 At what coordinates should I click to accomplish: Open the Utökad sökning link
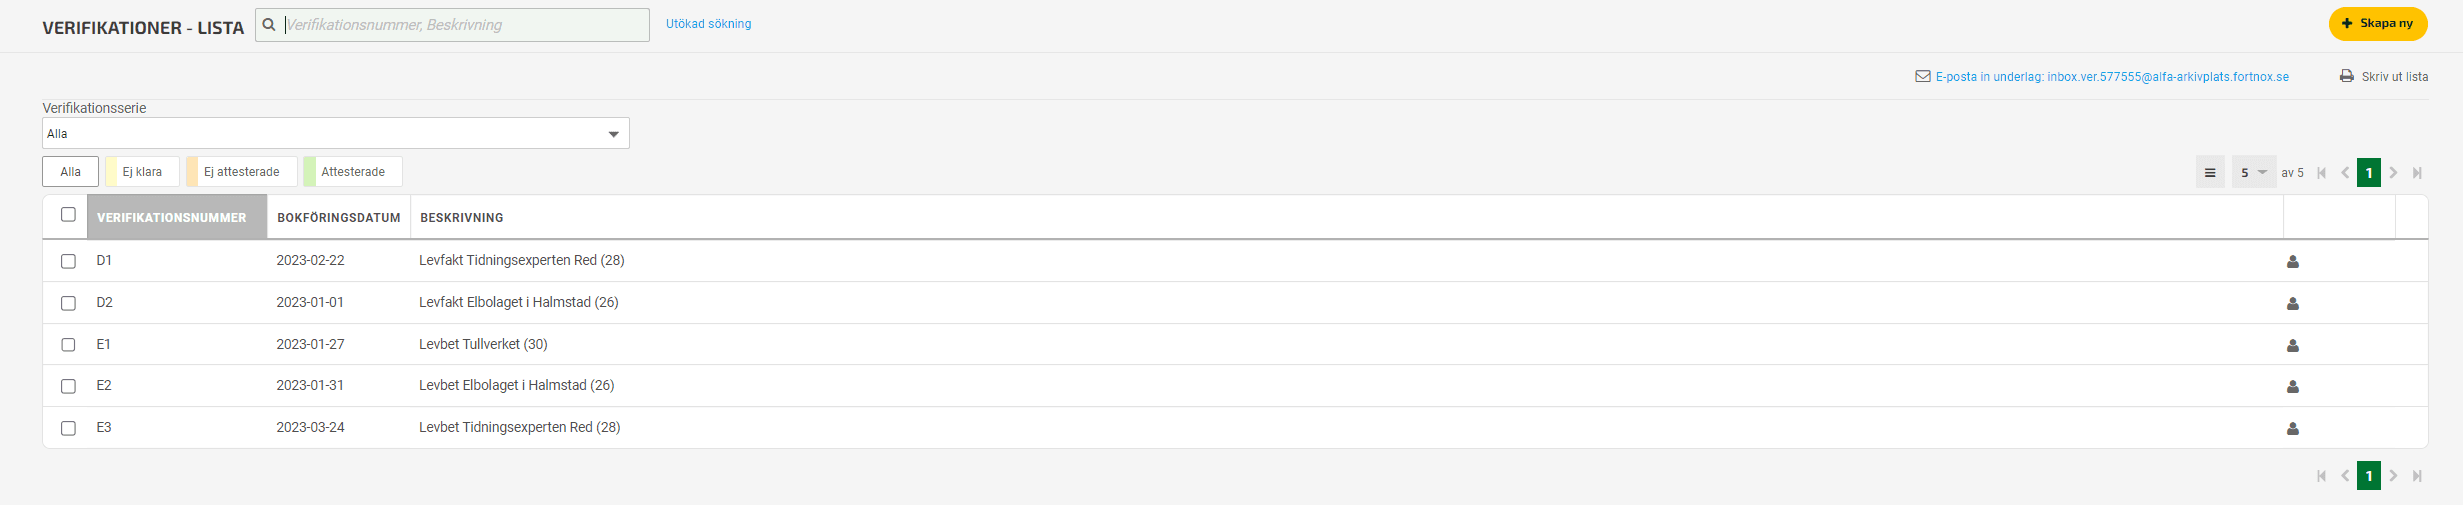[708, 24]
